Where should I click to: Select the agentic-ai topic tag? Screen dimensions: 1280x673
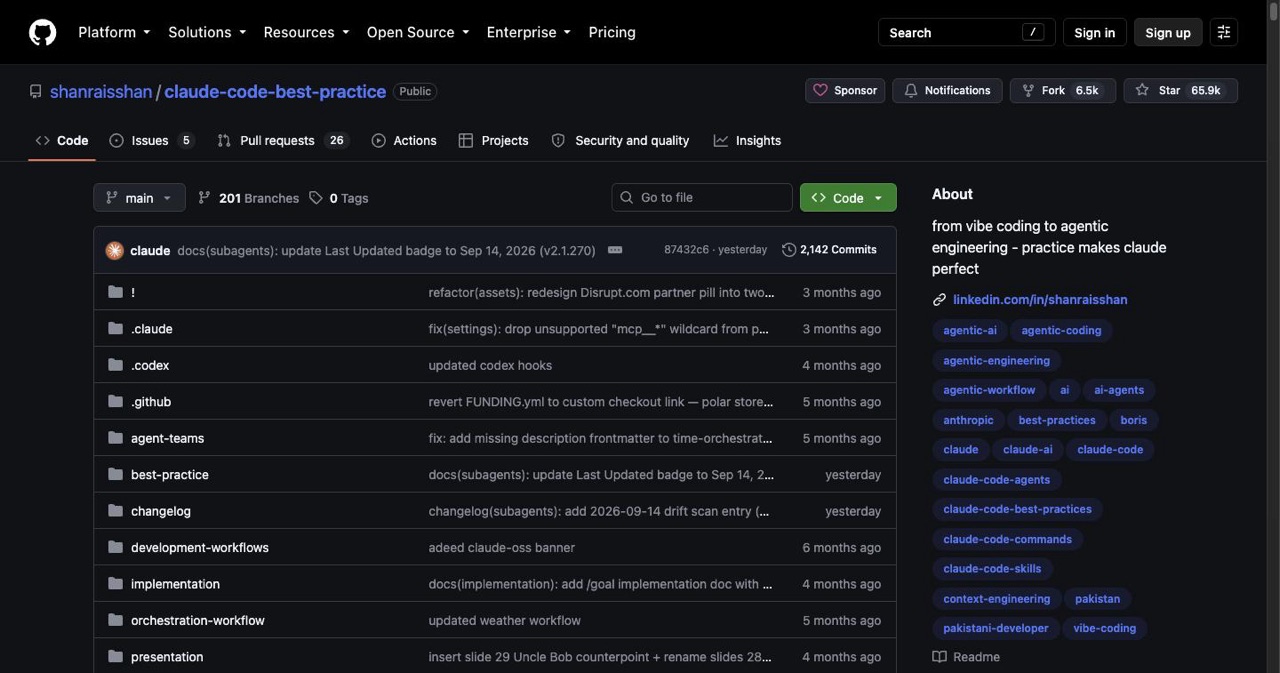[x=970, y=330]
